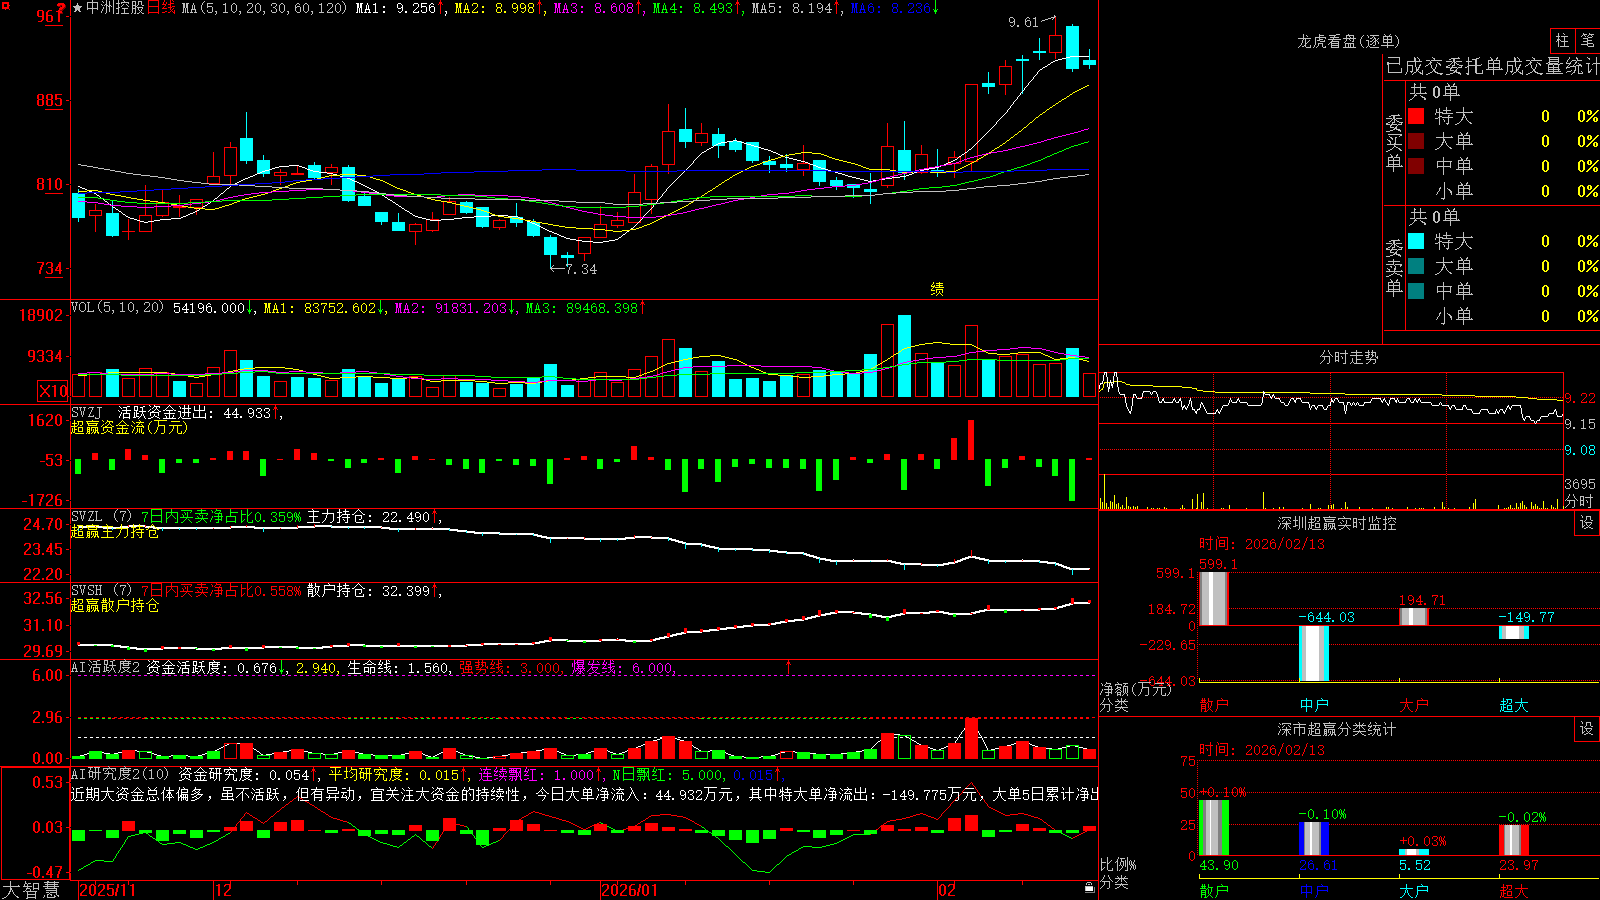This screenshot has width=1600, height=900.
Task: Click the 设 button beside 深市超赢分类统计
Action: pos(1586,729)
